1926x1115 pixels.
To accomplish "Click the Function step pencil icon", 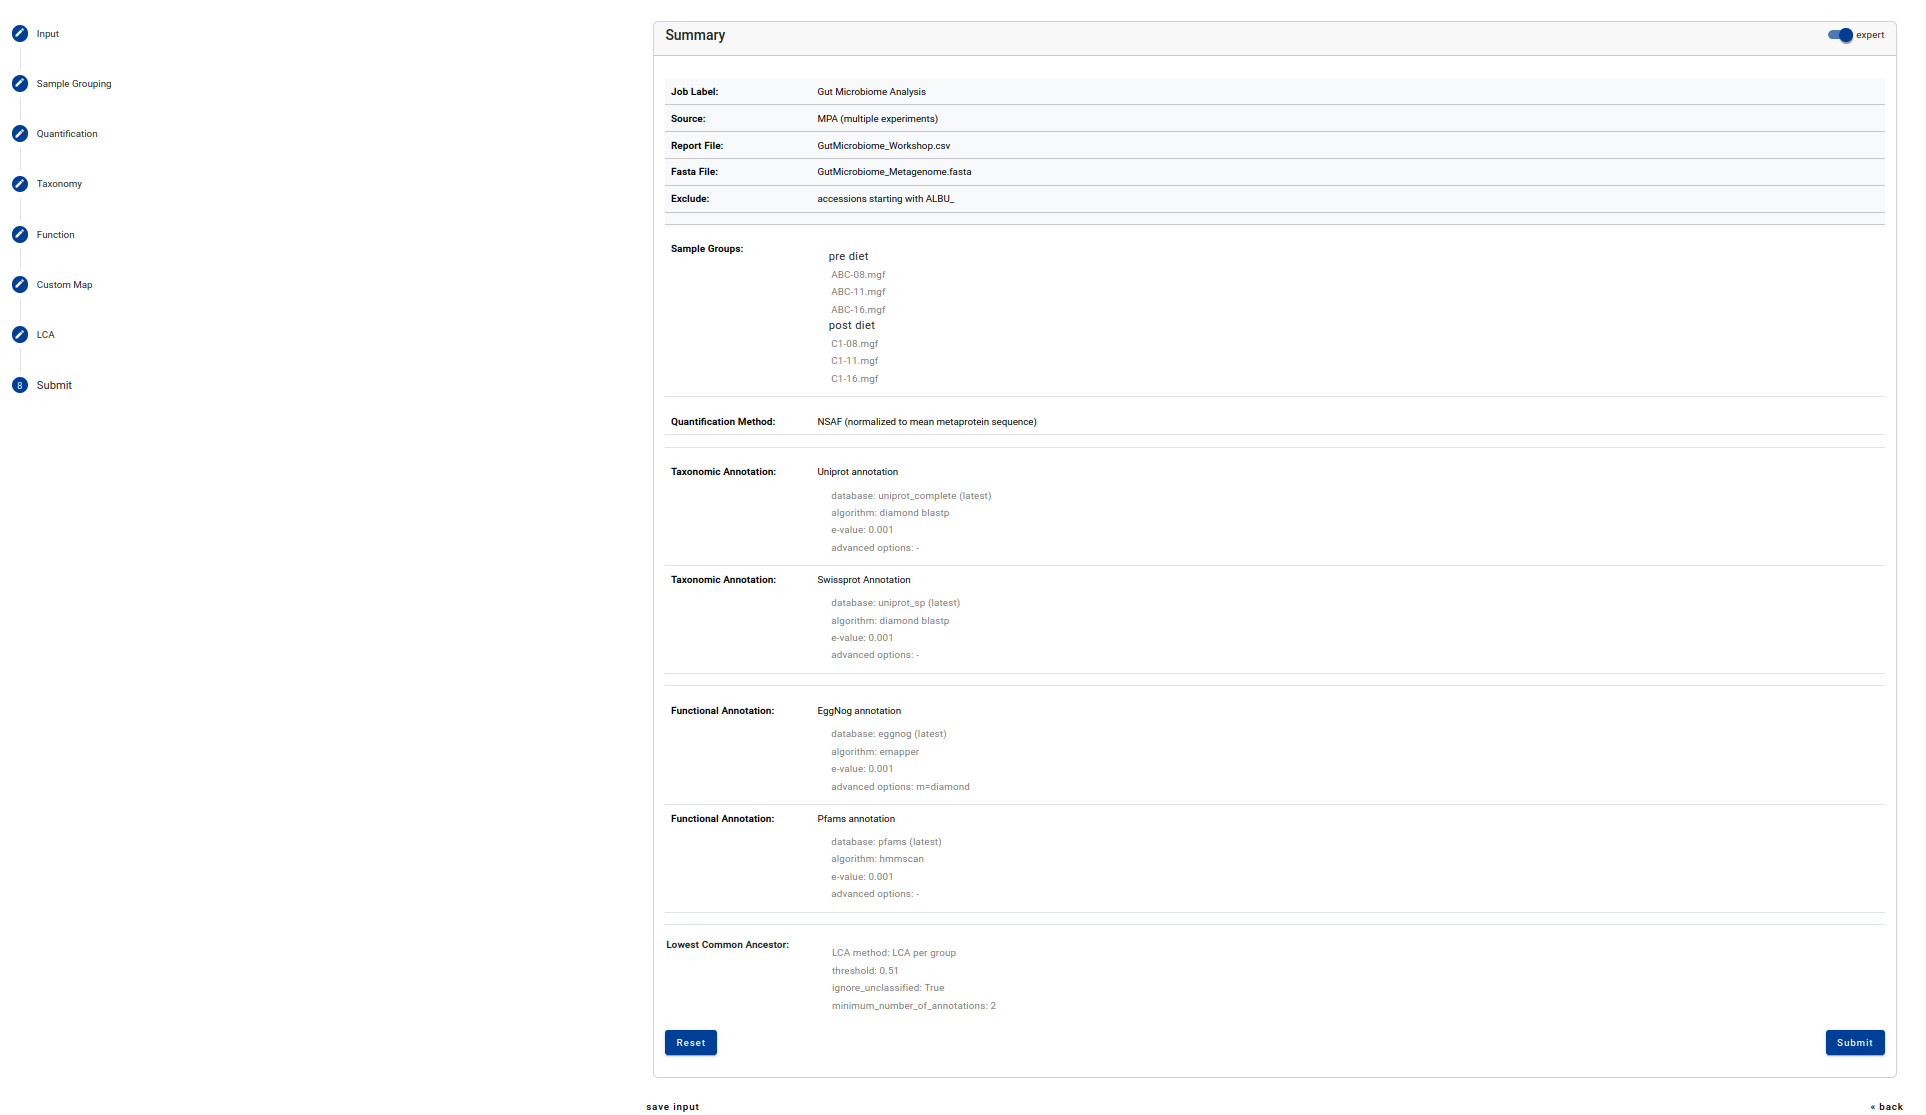I will (20, 235).
